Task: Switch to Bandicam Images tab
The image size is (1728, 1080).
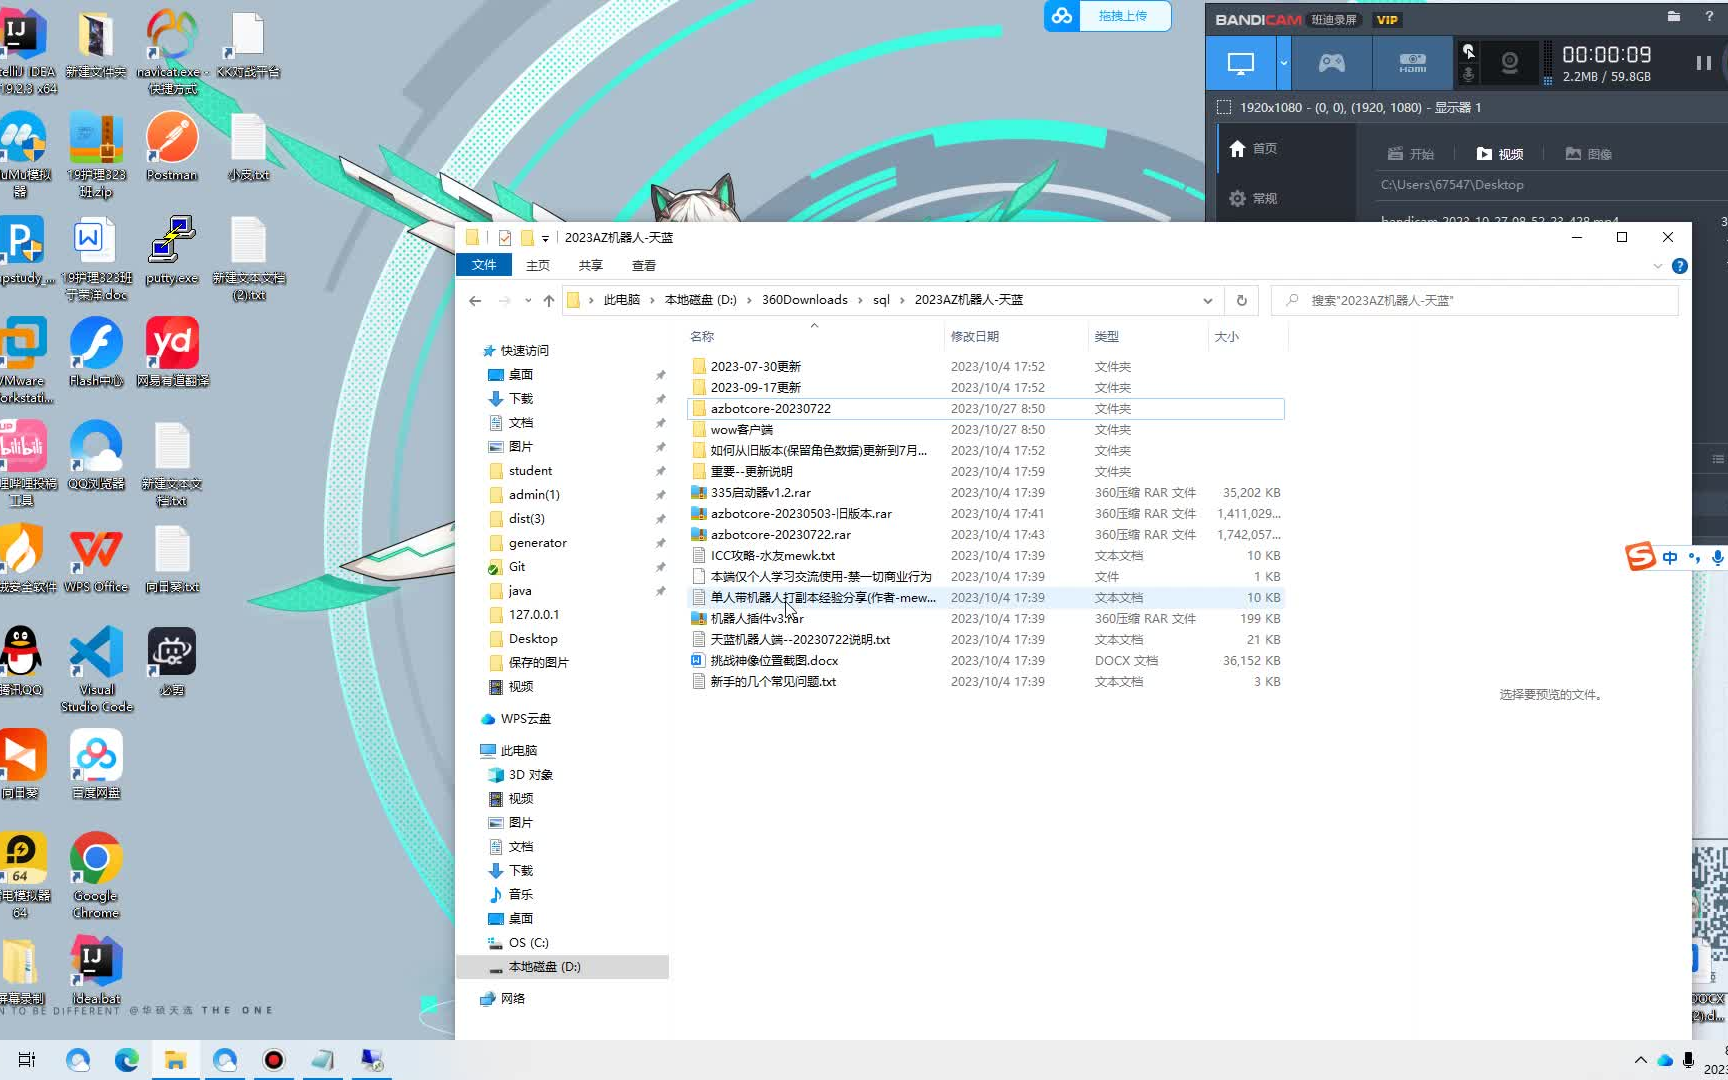Action: click(x=1588, y=154)
